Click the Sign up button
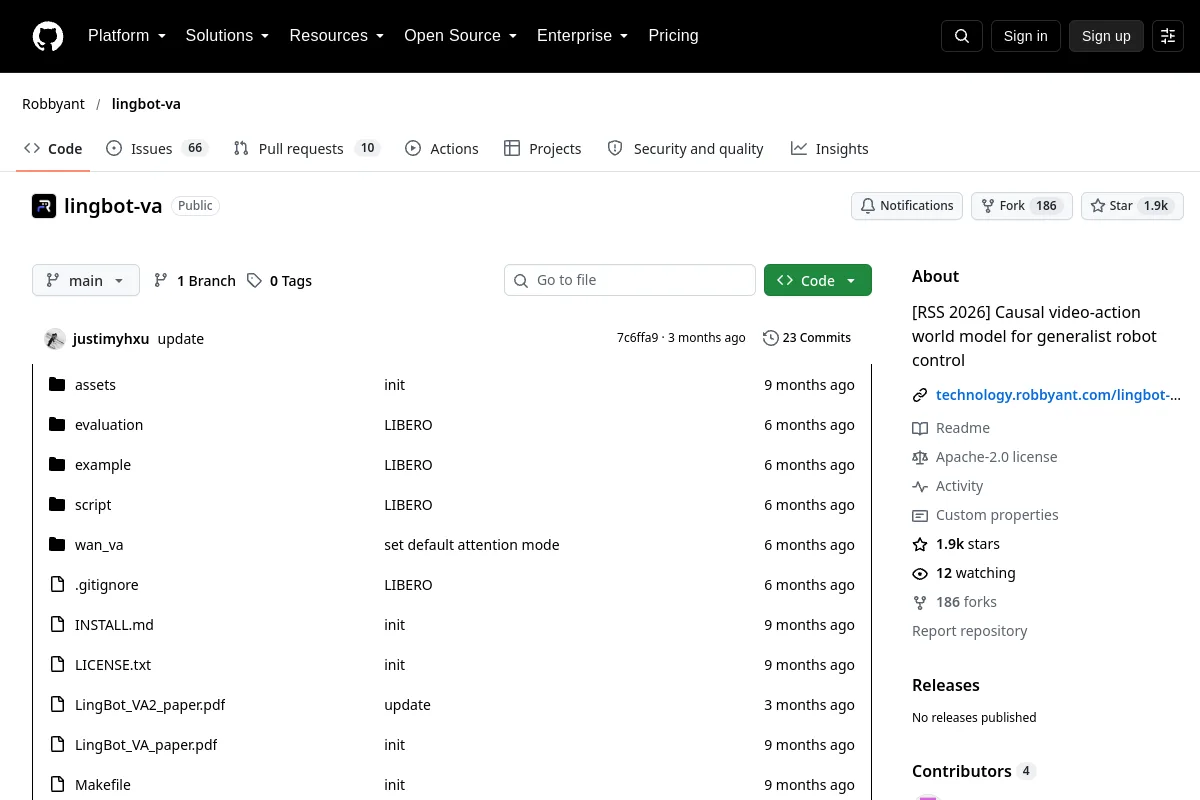Screen dimensions: 1200x800 pyautogui.click(x=1106, y=36)
